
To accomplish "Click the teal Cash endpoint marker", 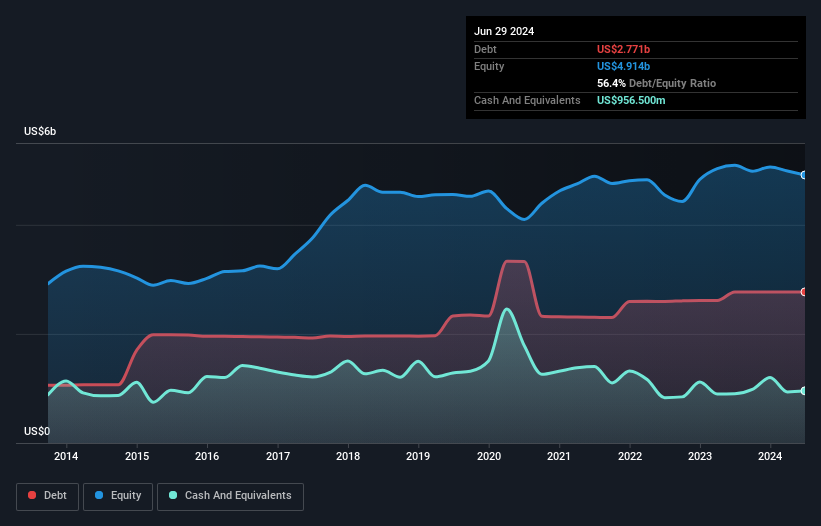I will pyautogui.click(x=804, y=391).
